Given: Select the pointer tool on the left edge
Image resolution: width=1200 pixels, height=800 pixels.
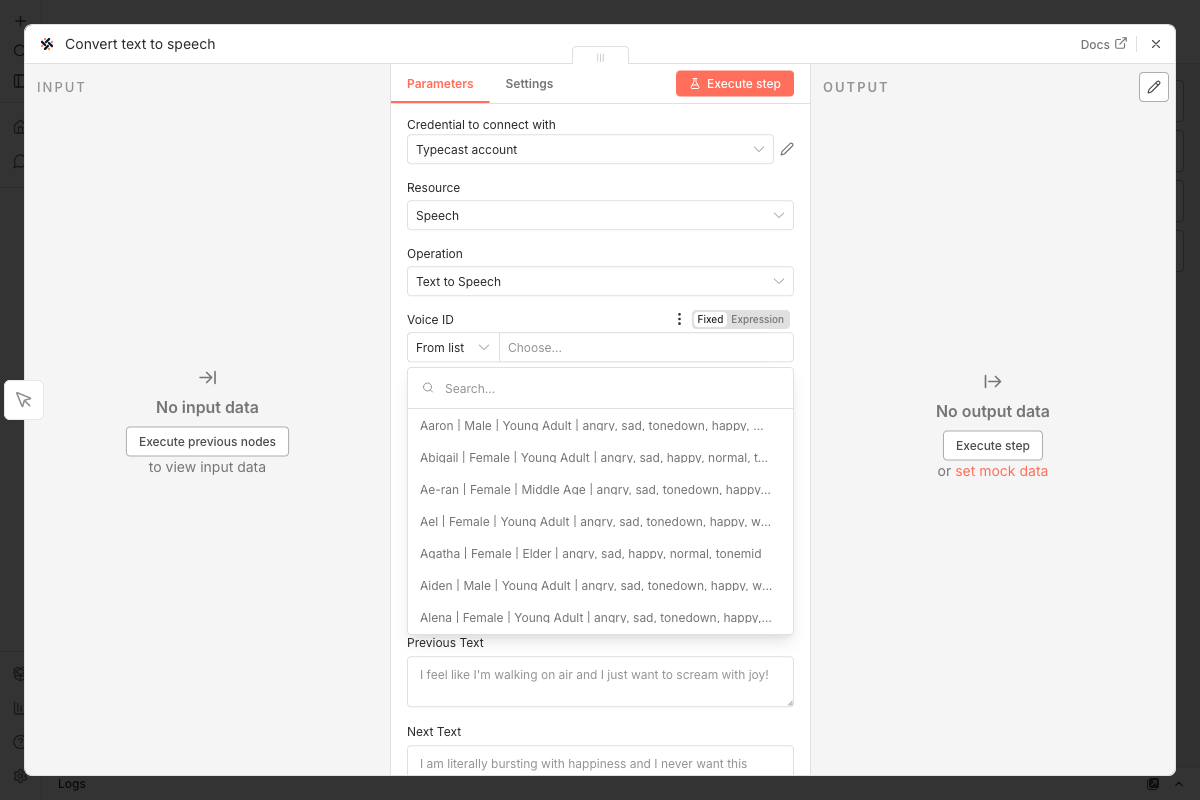Looking at the screenshot, I should pos(23,399).
